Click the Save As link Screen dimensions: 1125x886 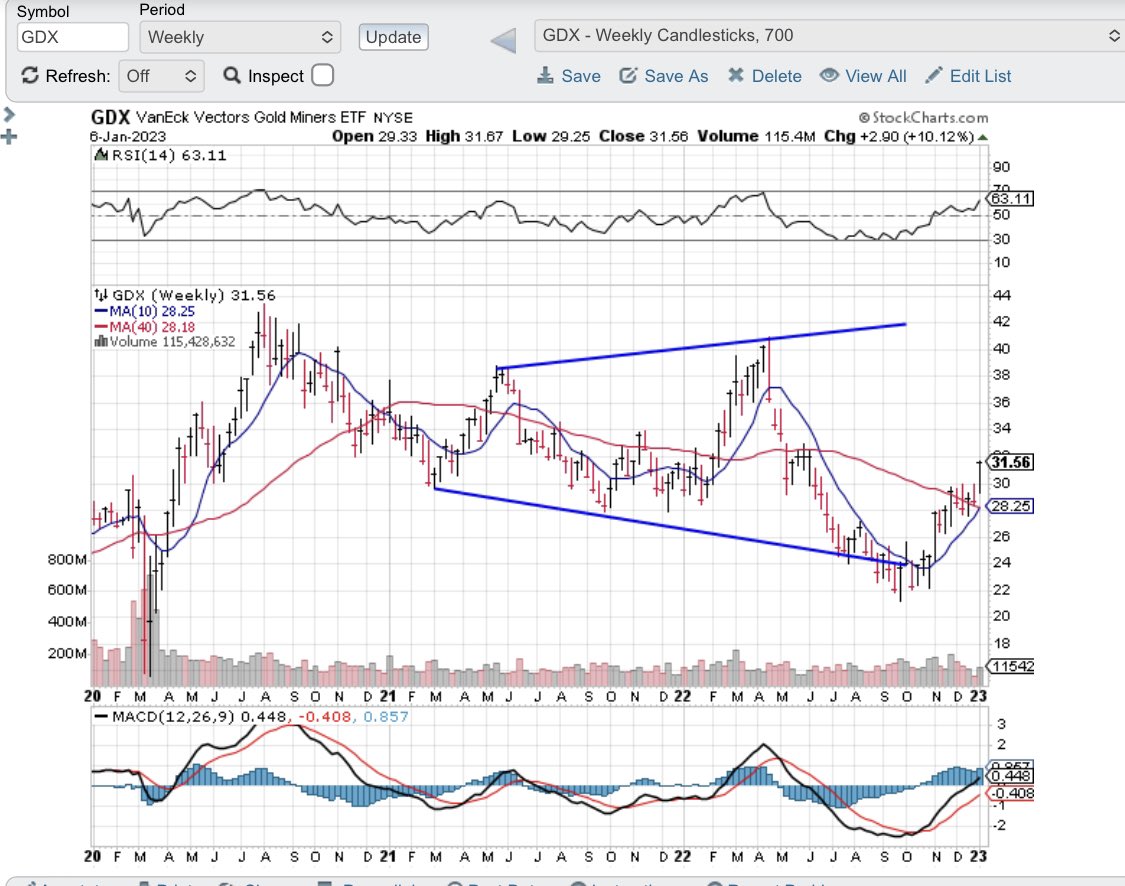[x=676, y=76]
